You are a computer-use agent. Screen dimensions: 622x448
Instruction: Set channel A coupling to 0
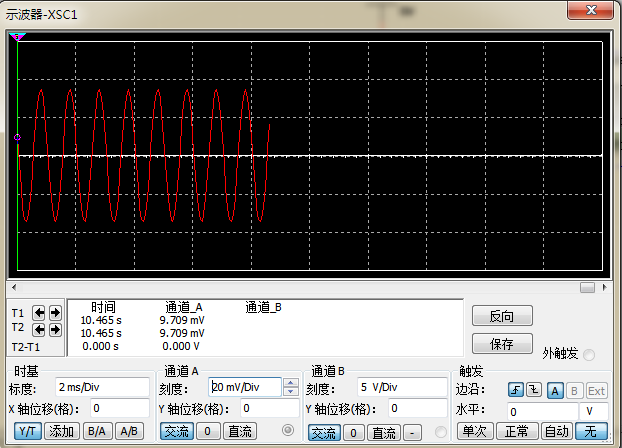pyautogui.click(x=207, y=431)
